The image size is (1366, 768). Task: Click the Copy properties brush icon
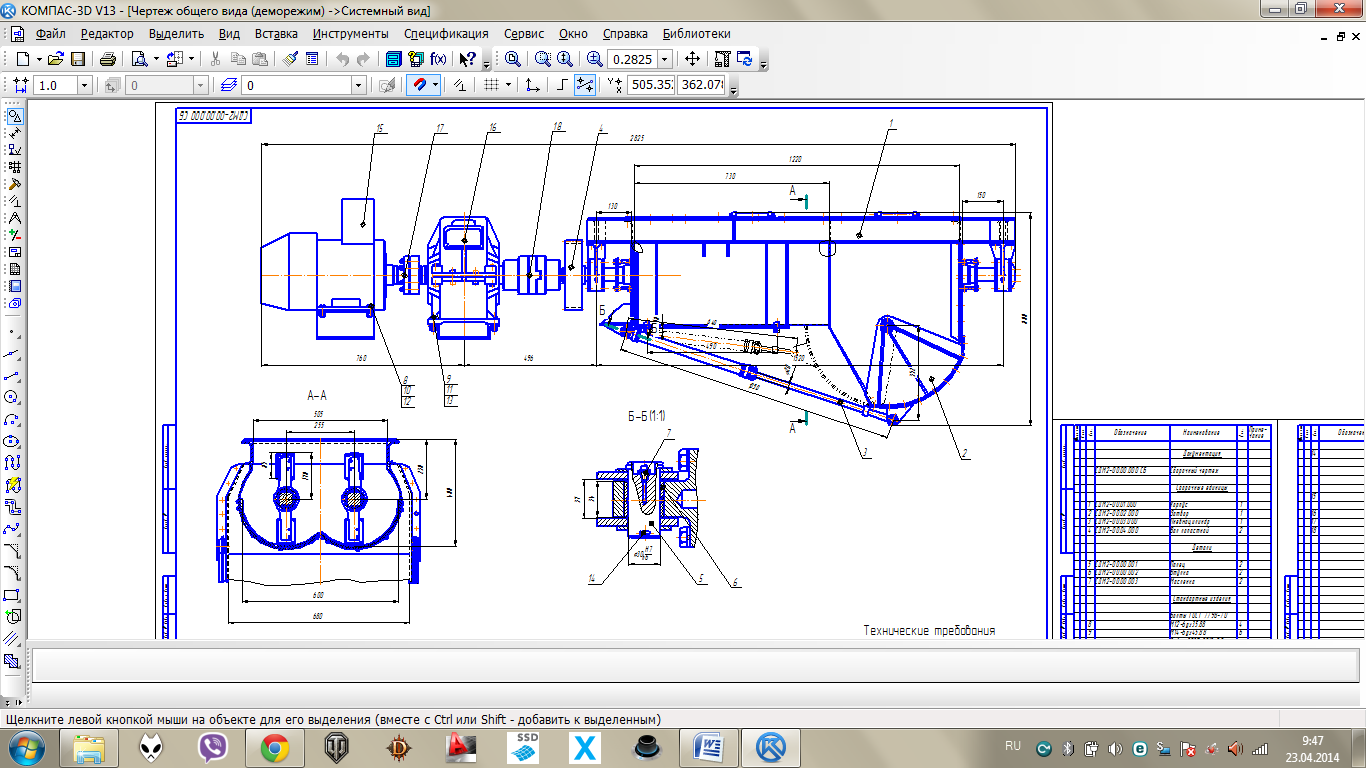tap(290, 59)
